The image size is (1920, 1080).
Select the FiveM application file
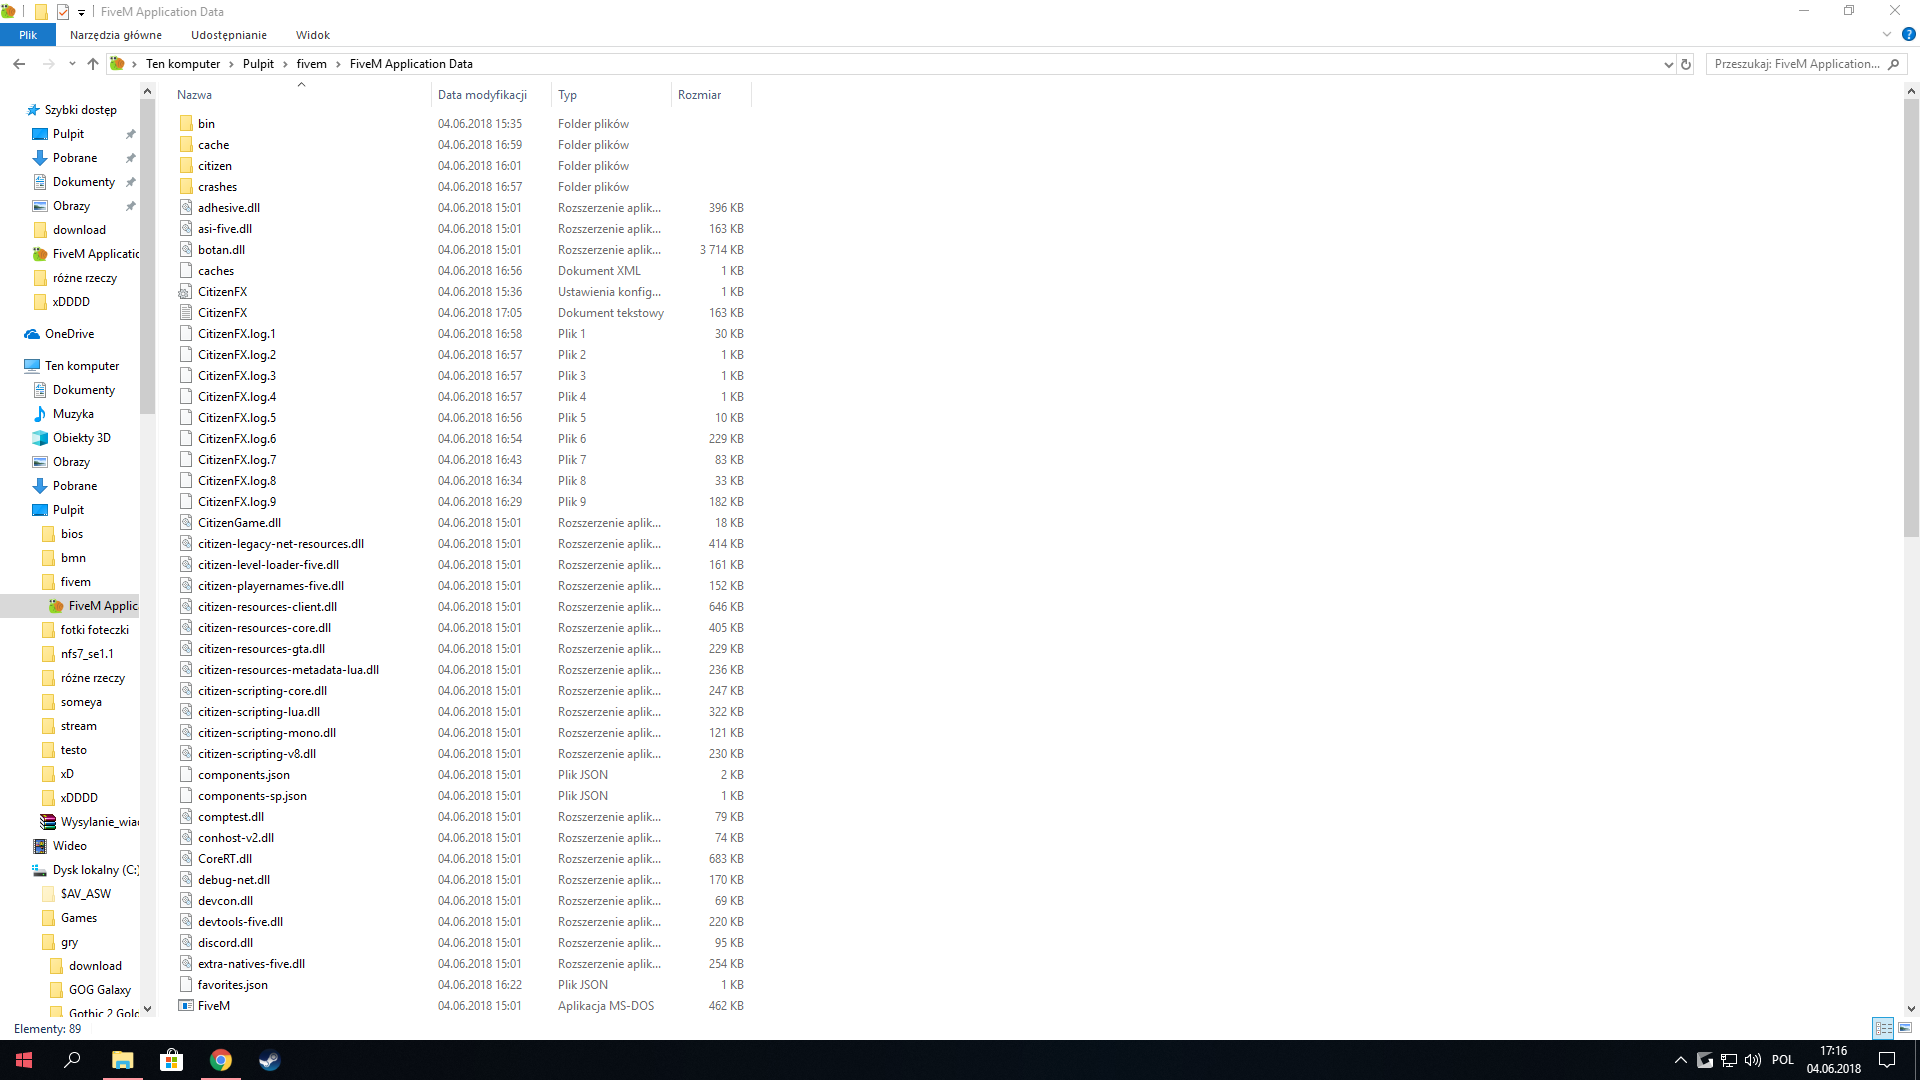(x=214, y=1006)
